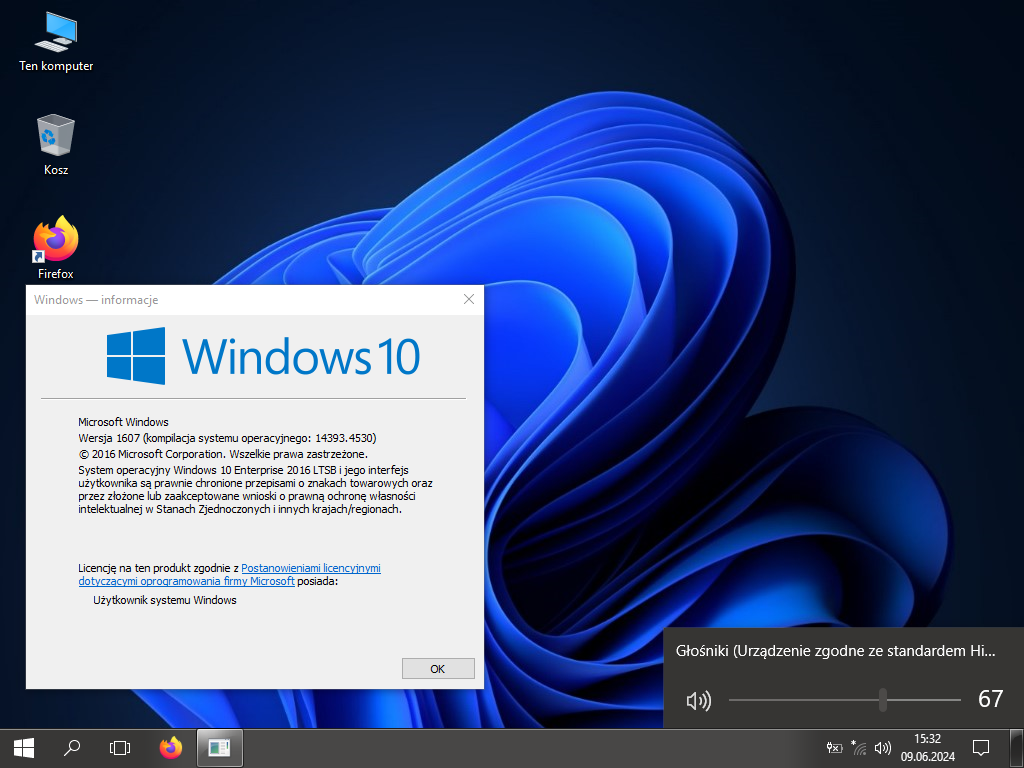Screen dimensions: 1024x768
Task: Click the taskbar search magnifier icon
Action: (72, 747)
